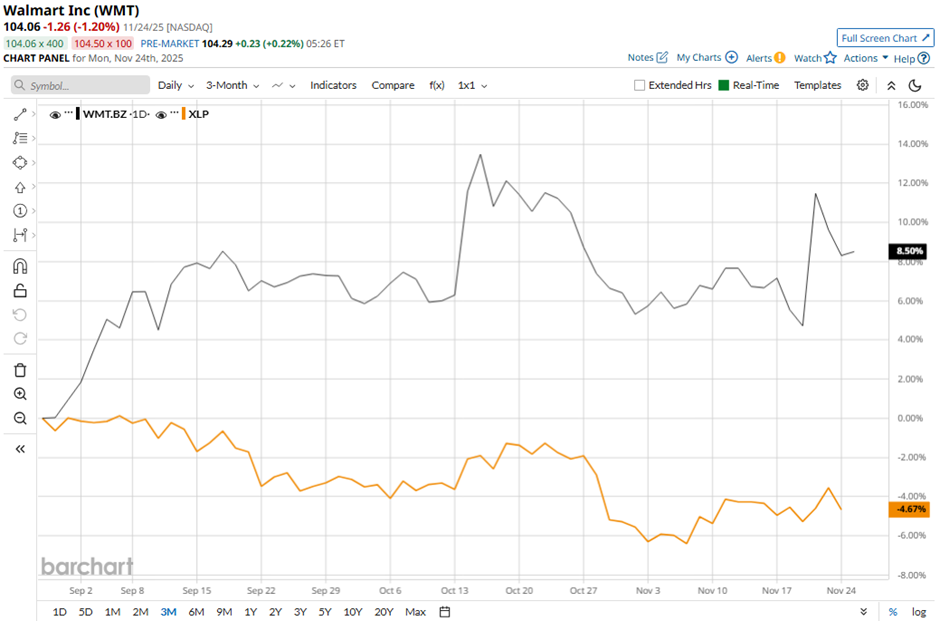Open the f(x) expressions menu
This screenshot has width=940, height=621.
[437, 86]
